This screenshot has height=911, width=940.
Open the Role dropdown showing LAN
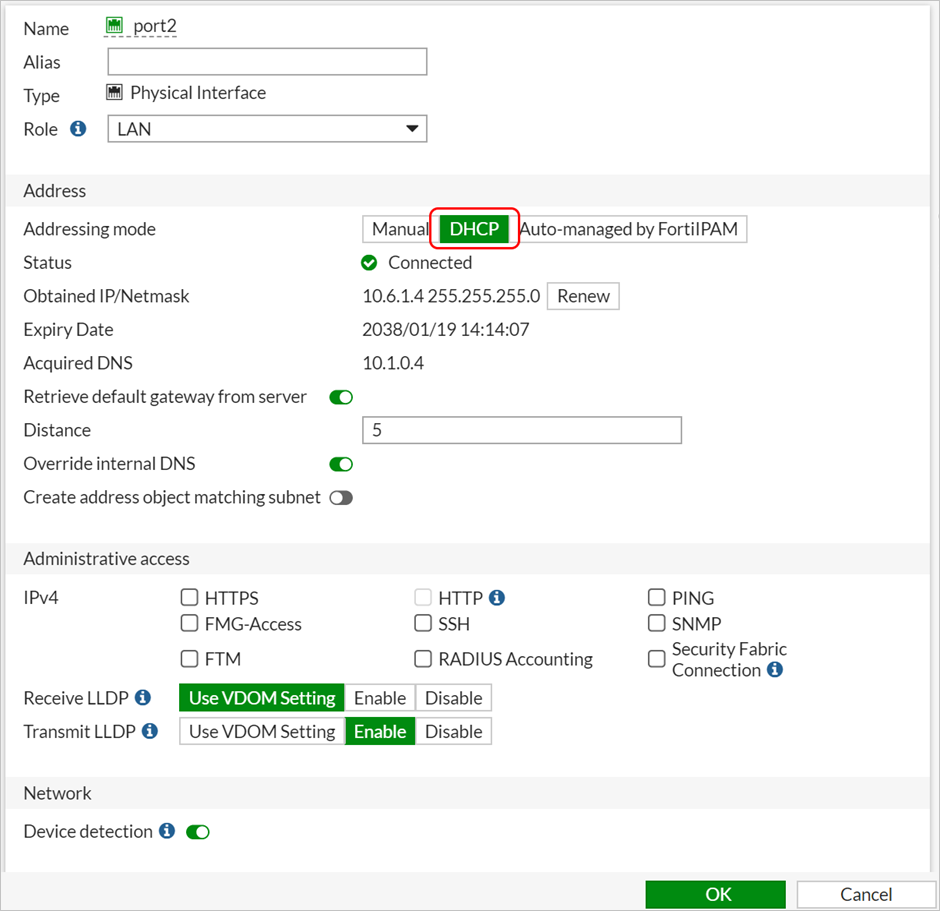(x=267, y=129)
